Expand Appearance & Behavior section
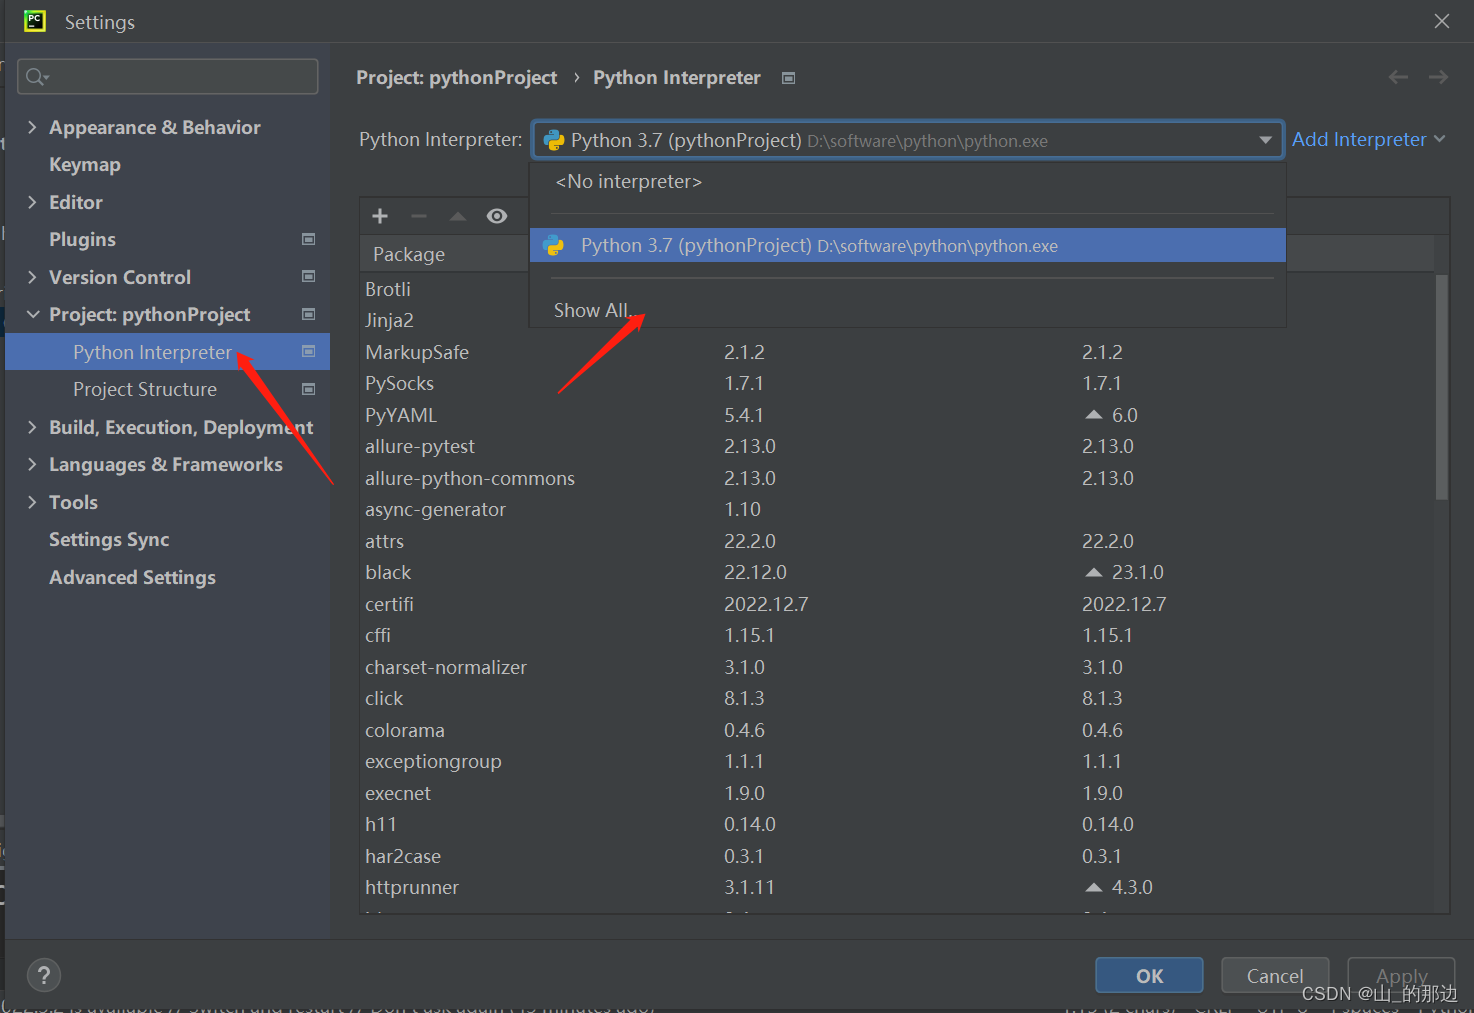Viewport: 1474px width, 1013px height. pos(32,127)
